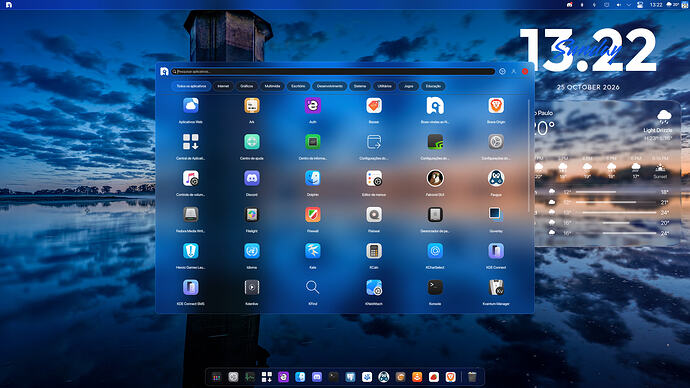This screenshot has width=690, height=388.
Task: Open the Dolphin icon in the dock
Action: coord(300,377)
